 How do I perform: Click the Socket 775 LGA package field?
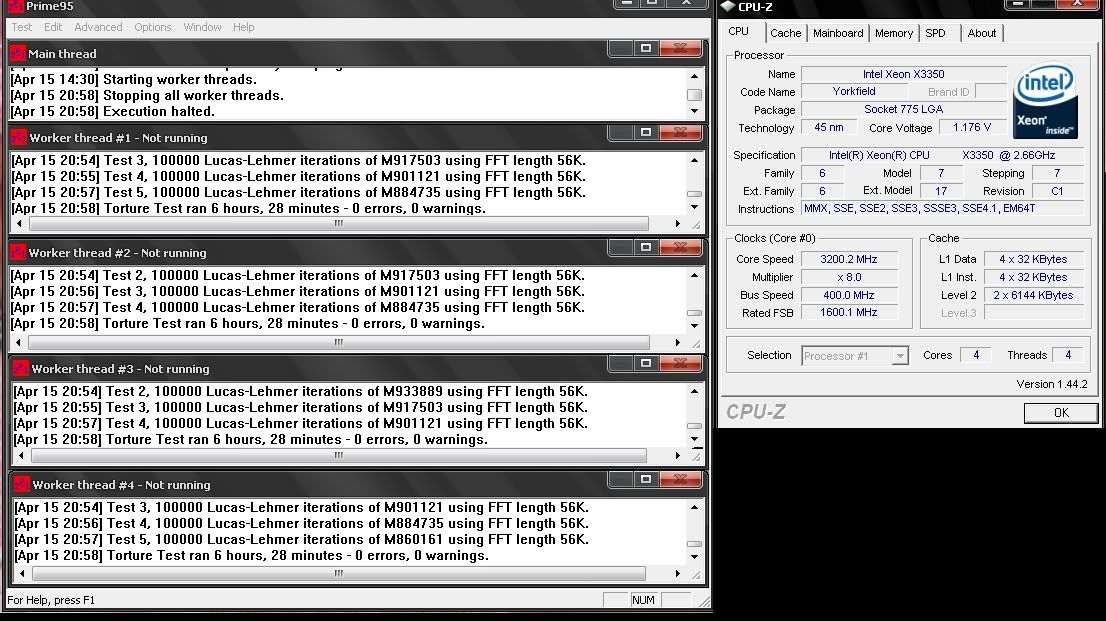click(904, 109)
